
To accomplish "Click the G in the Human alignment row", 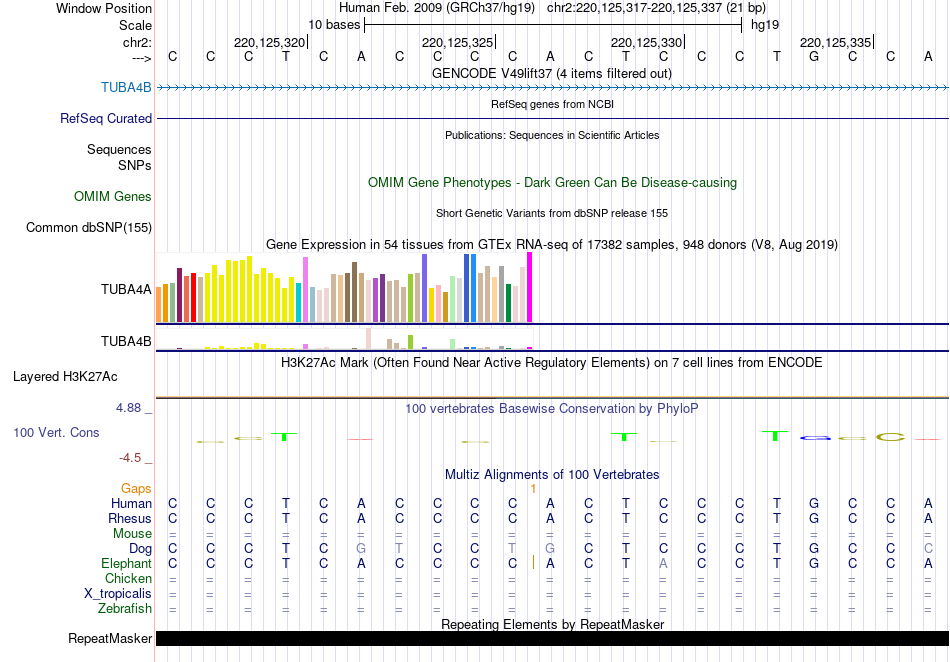I will (814, 503).
